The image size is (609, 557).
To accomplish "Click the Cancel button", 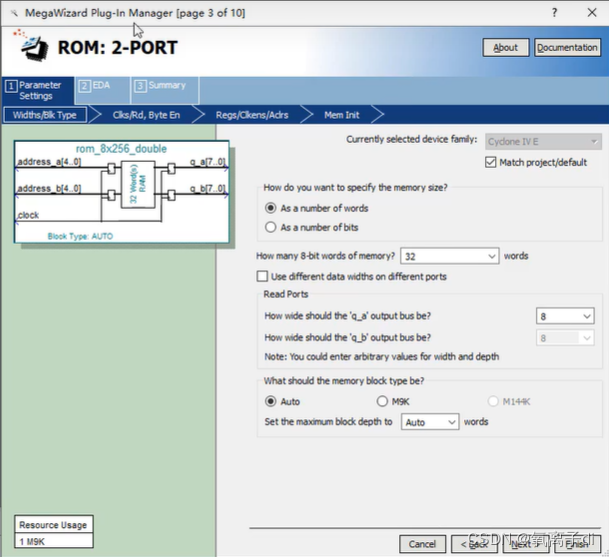I will tap(422, 544).
